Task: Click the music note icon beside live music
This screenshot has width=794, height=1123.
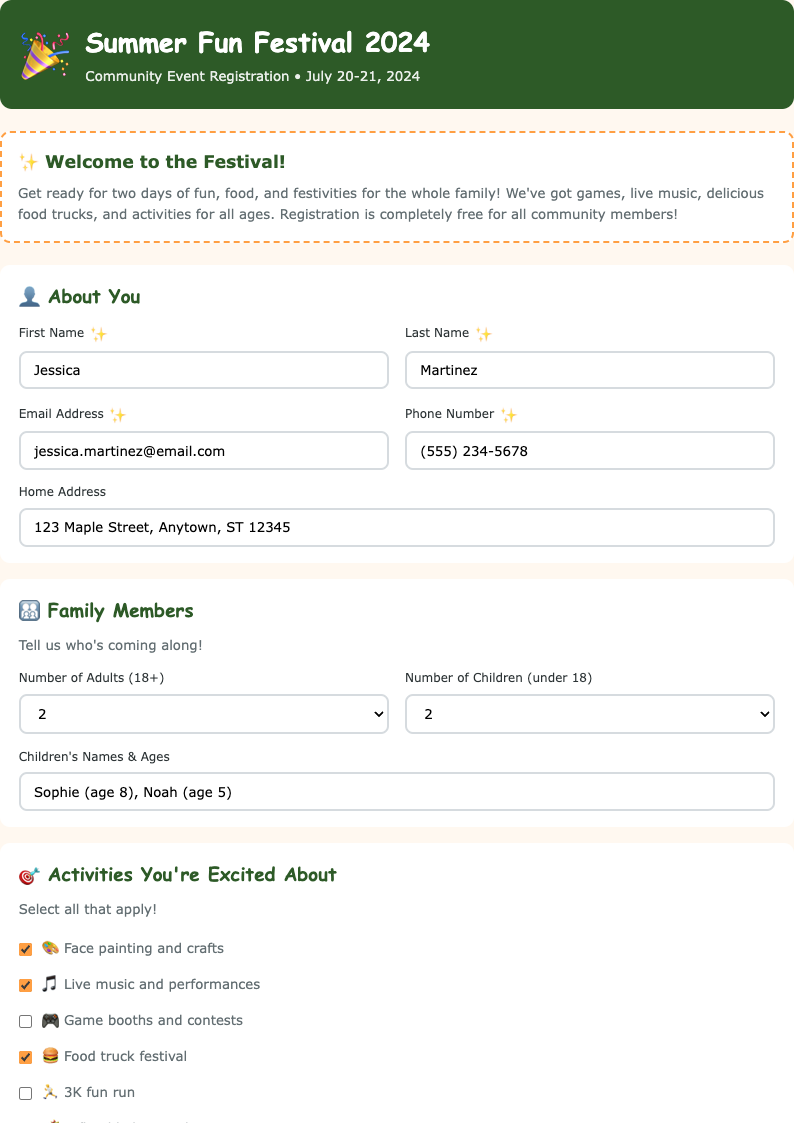Action: coord(51,984)
